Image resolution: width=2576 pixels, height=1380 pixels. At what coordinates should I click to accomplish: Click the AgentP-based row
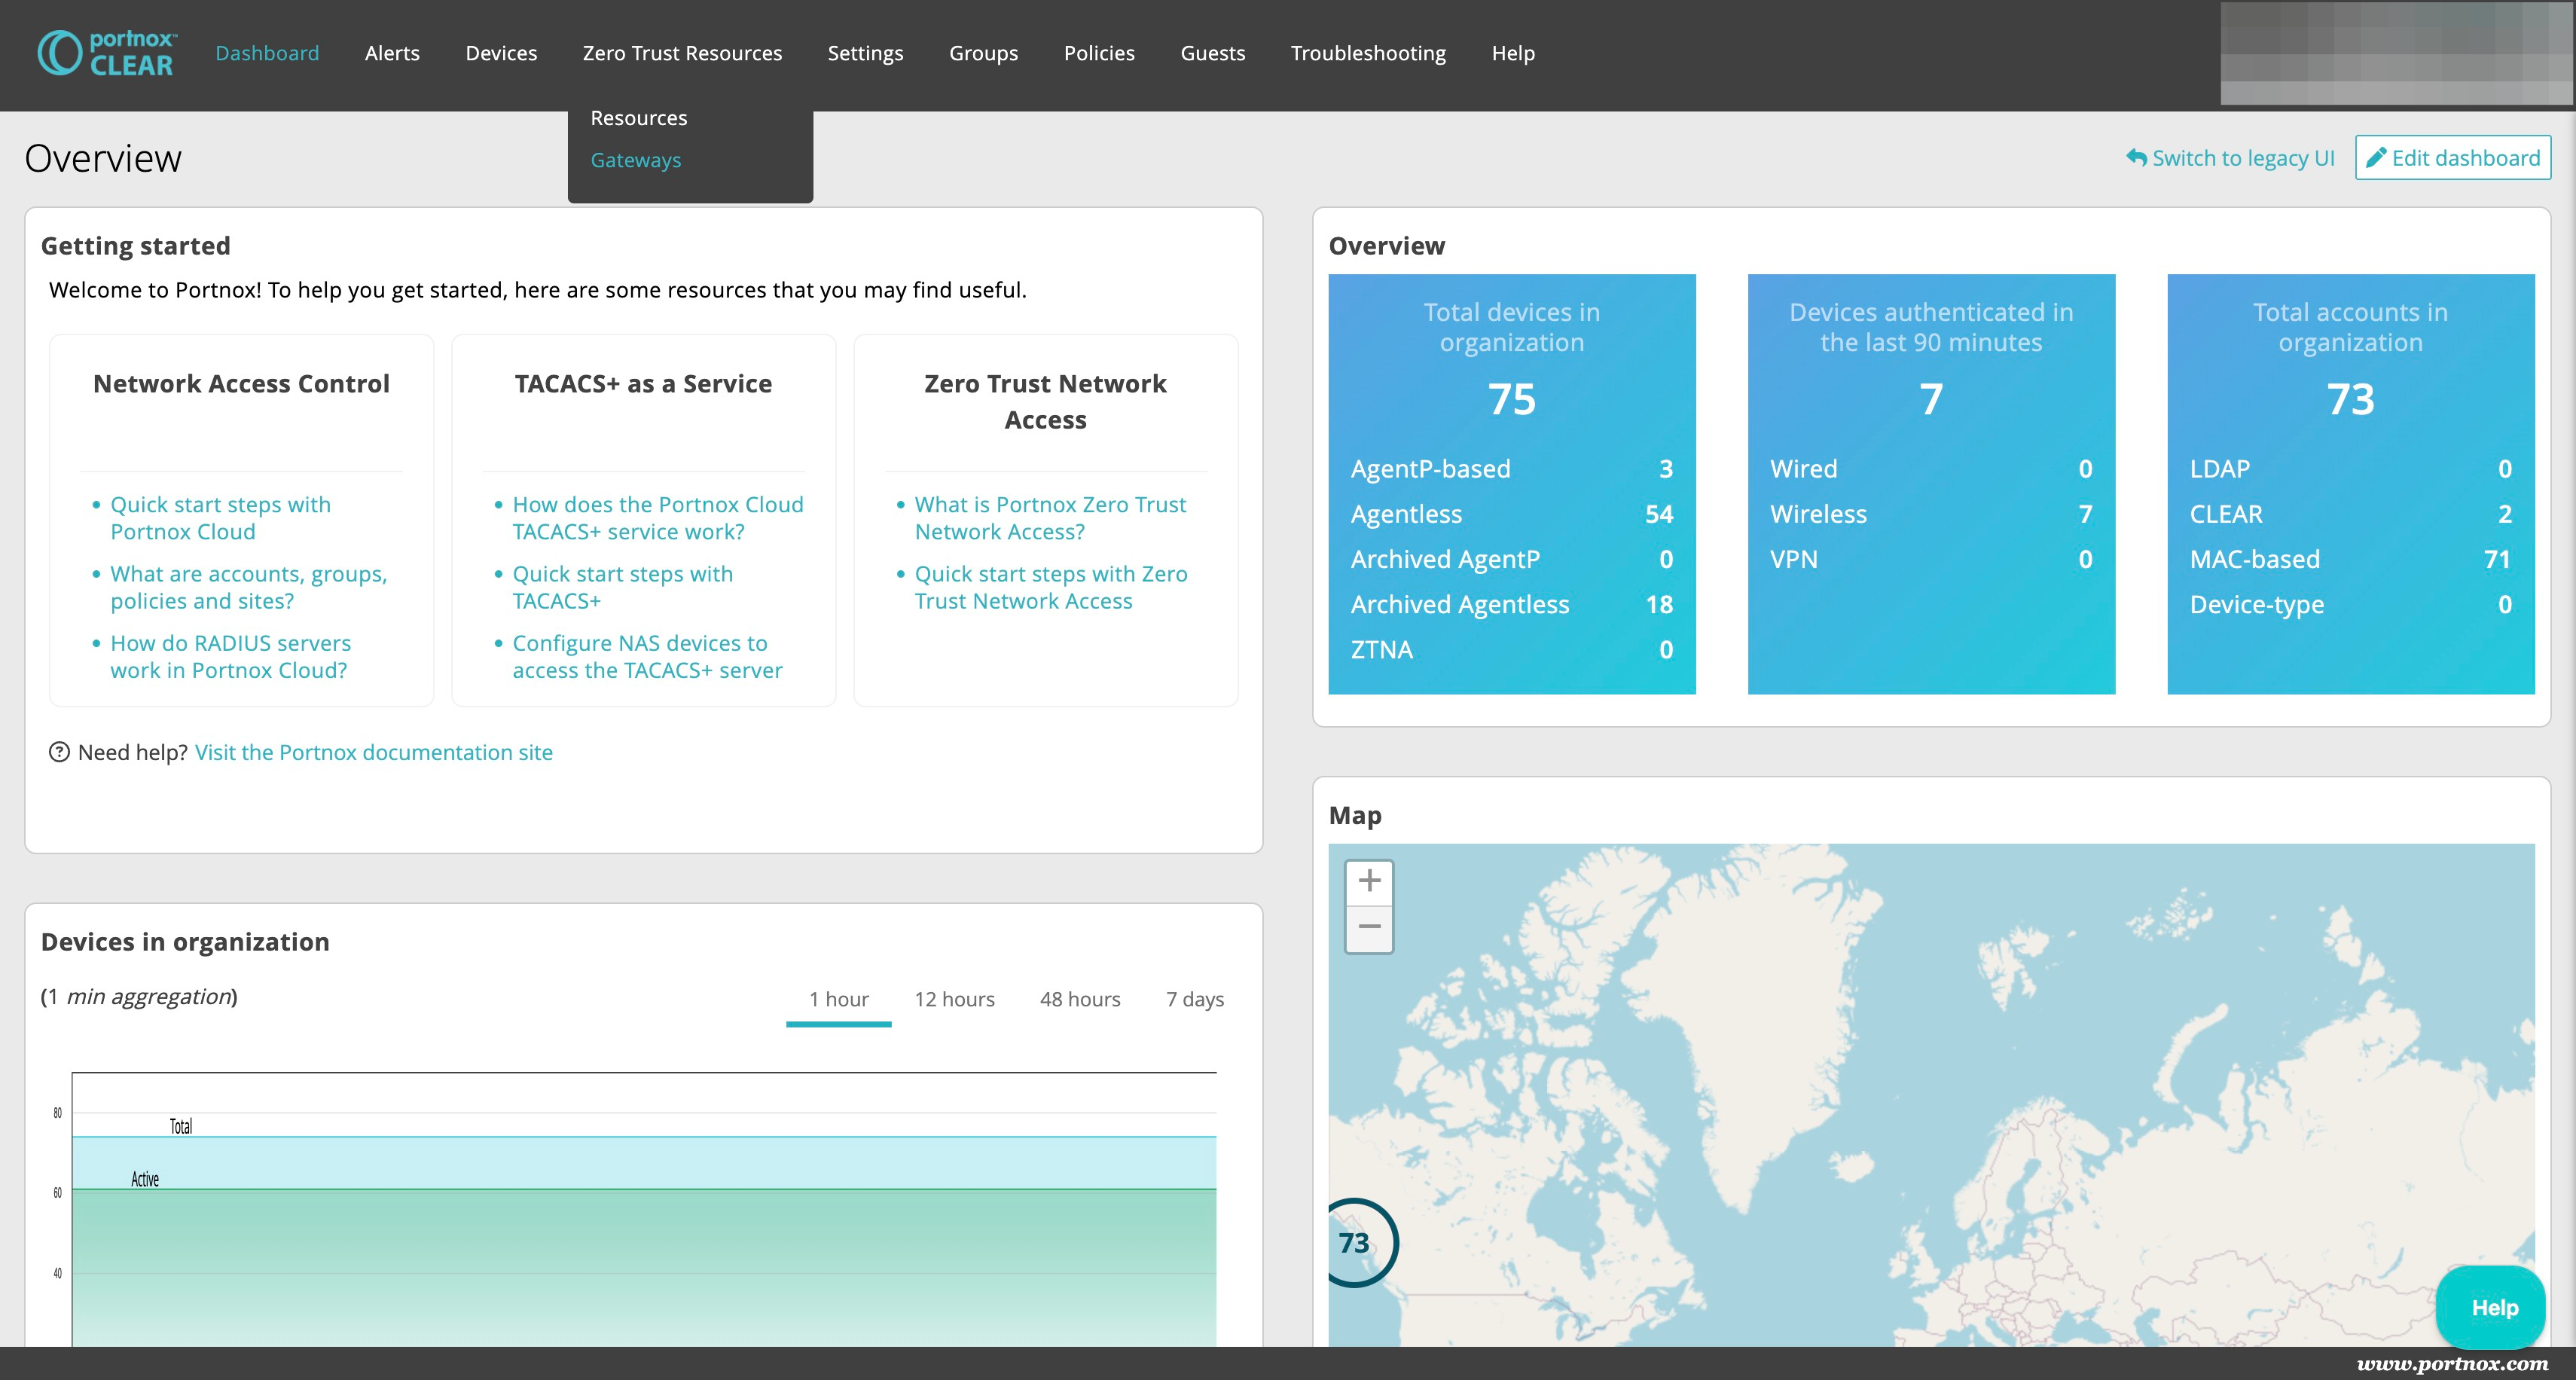coord(1511,469)
